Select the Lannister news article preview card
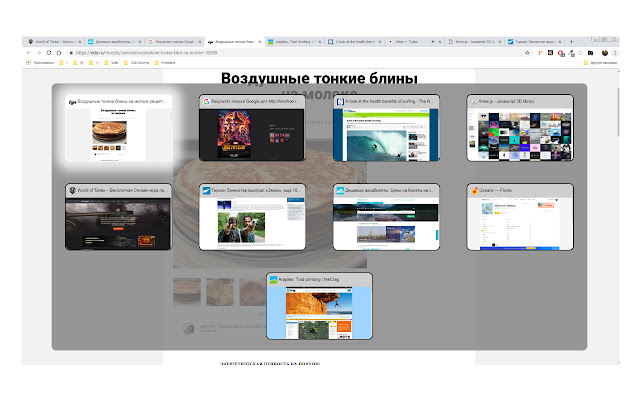Screen dimensions: 640x400 [x=252, y=217]
